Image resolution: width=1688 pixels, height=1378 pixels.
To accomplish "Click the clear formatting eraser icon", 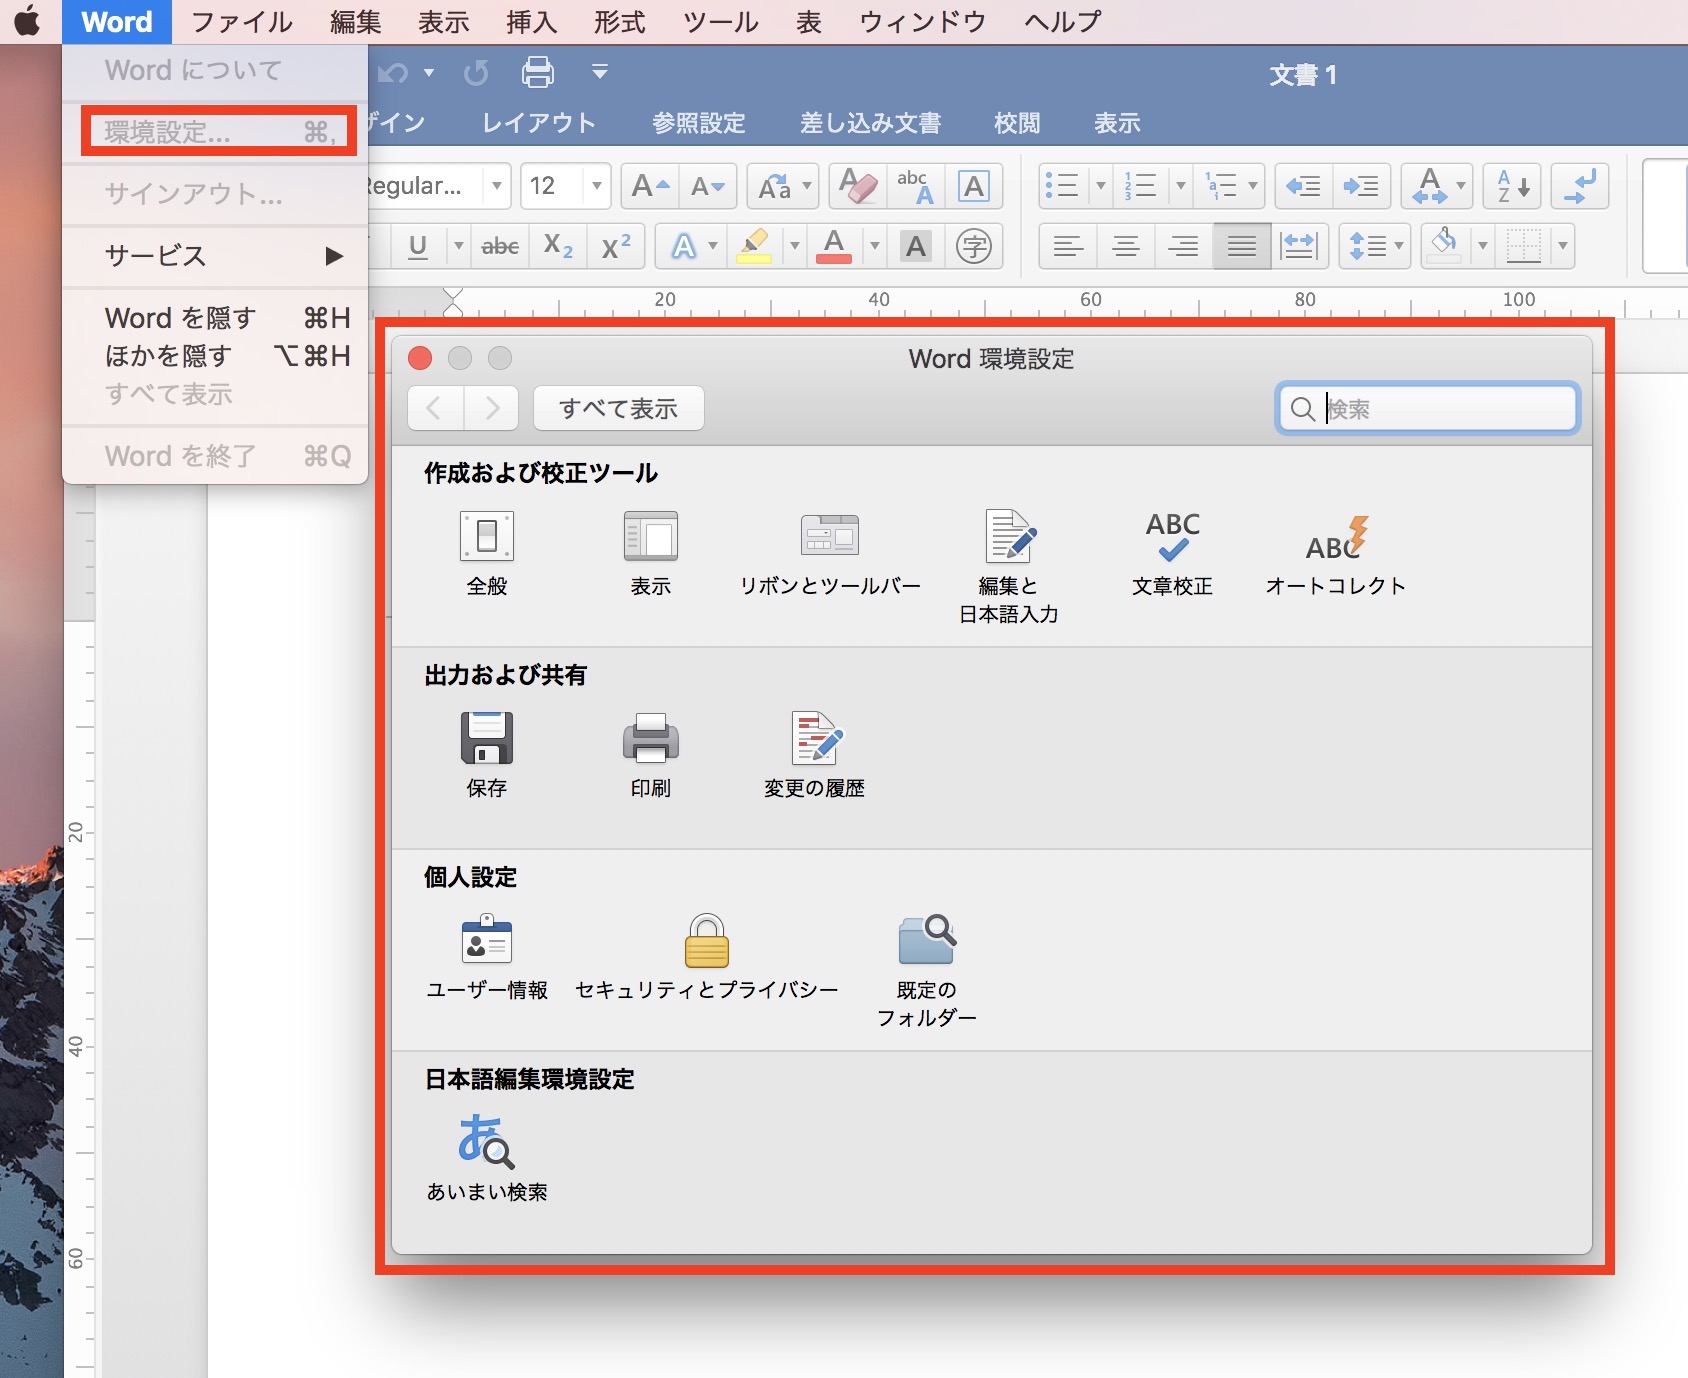I will pos(858,186).
